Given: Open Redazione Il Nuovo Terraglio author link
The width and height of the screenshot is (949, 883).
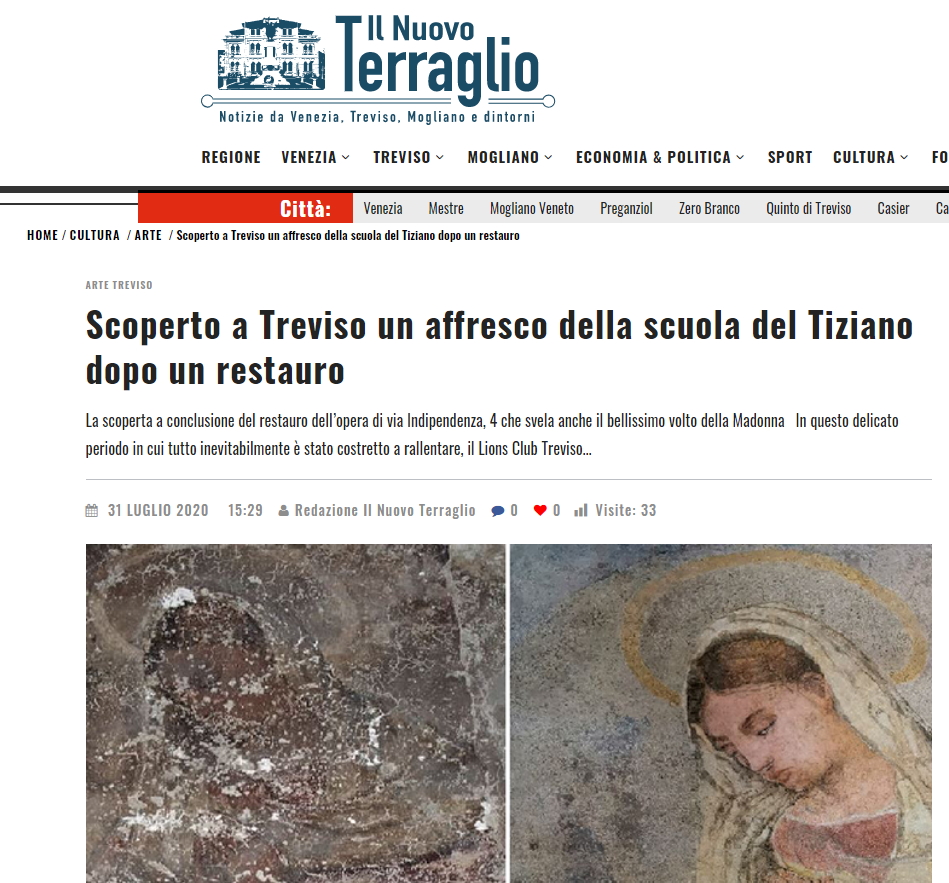Looking at the screenshot, I should click(x=385, y=510).
